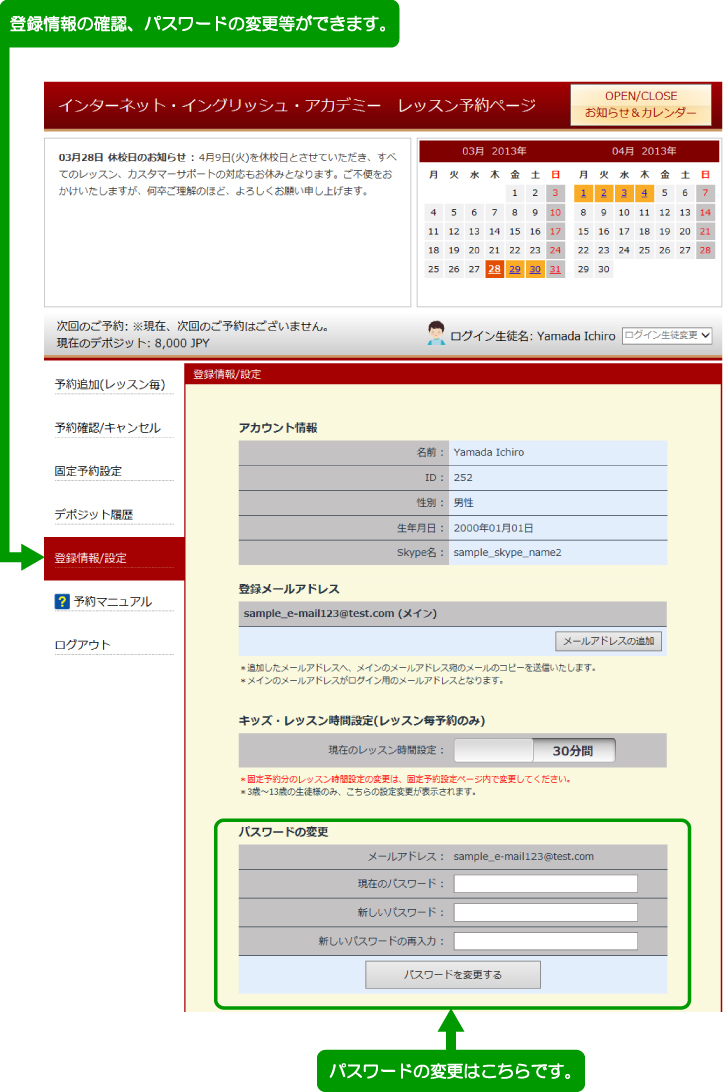The width and height of the screenshot is (724, 1092).
Task: Click the 登録メールアドレス section heading
Action: [x=289, y=588]
